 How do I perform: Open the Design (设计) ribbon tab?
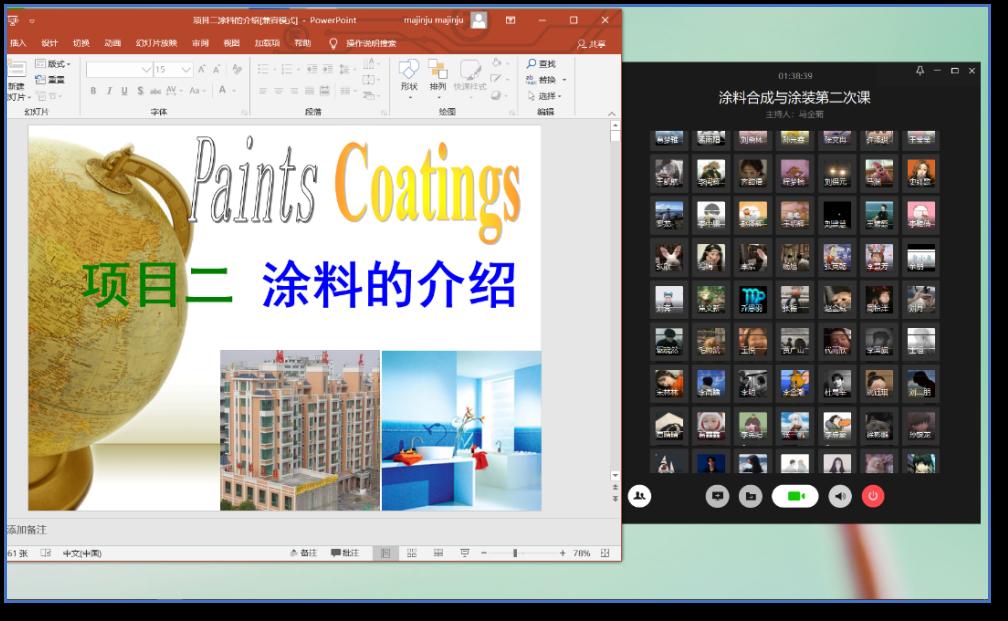coord(49,43)
